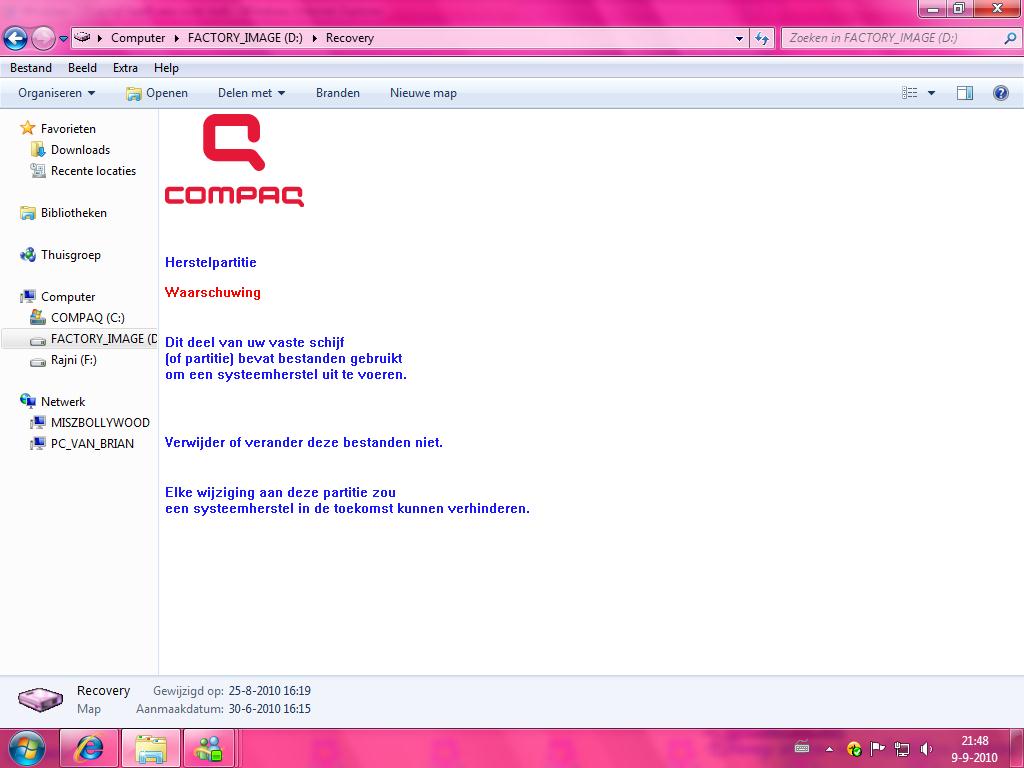Open the PC_VAN_BRIAN network computer
This screenshot has width=1024, height=768.
click(x=92, y=443)
